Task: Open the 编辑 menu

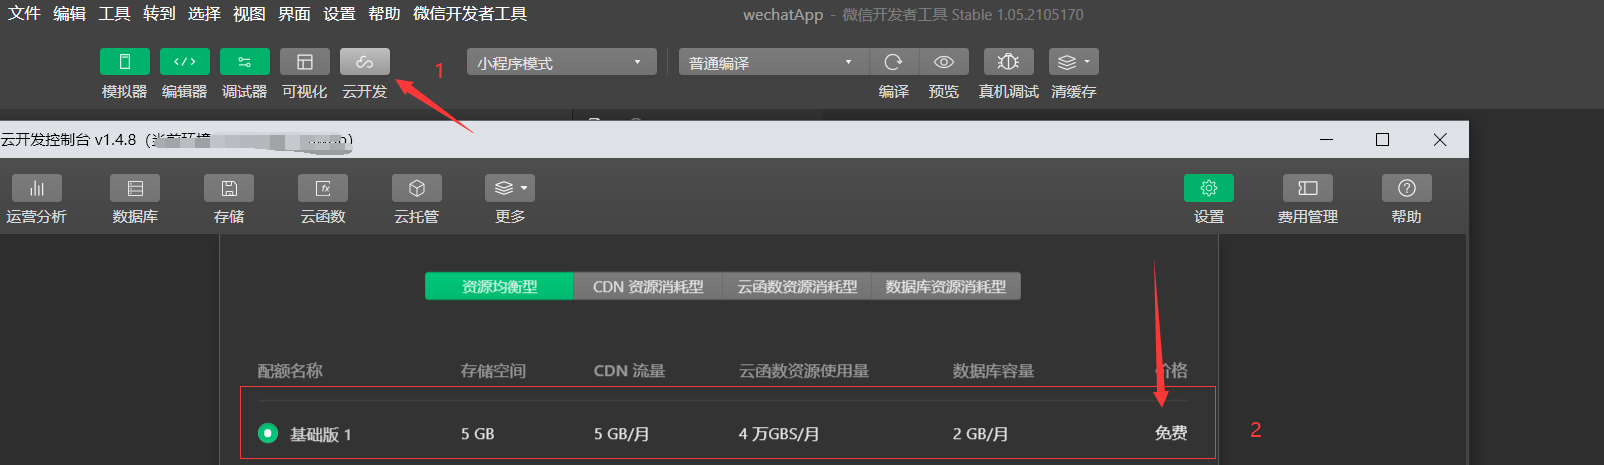Action: (x=69, y=14)
